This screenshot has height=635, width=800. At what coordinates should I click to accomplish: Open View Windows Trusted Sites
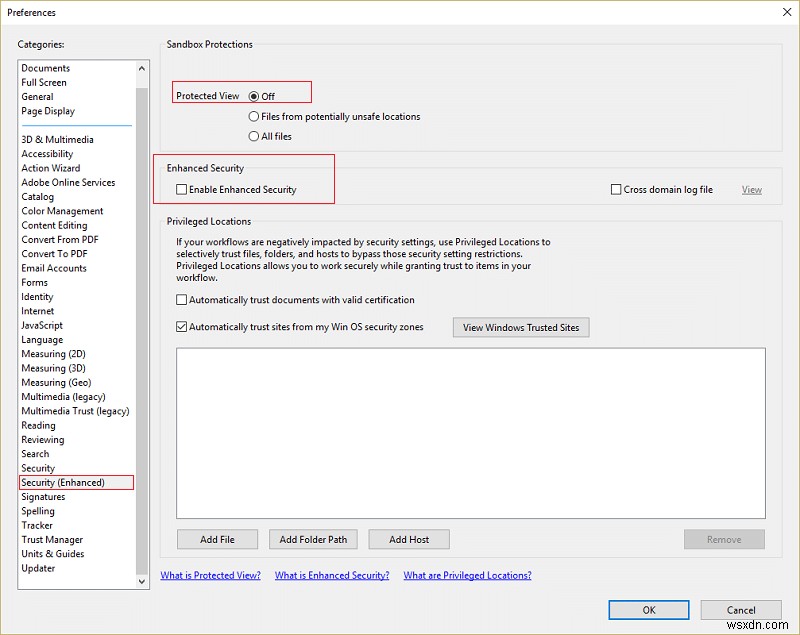[521, 327]
